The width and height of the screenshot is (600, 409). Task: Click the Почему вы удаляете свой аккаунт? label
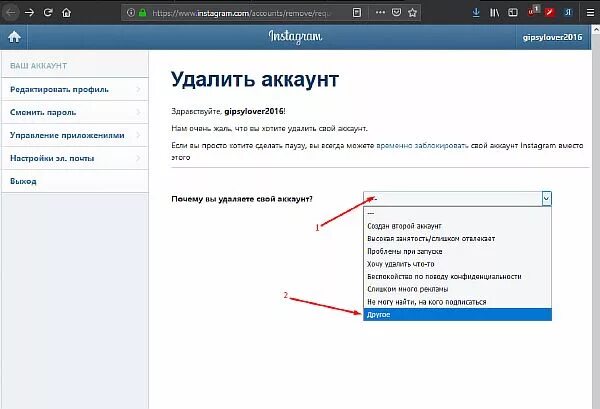pos(242,199)
